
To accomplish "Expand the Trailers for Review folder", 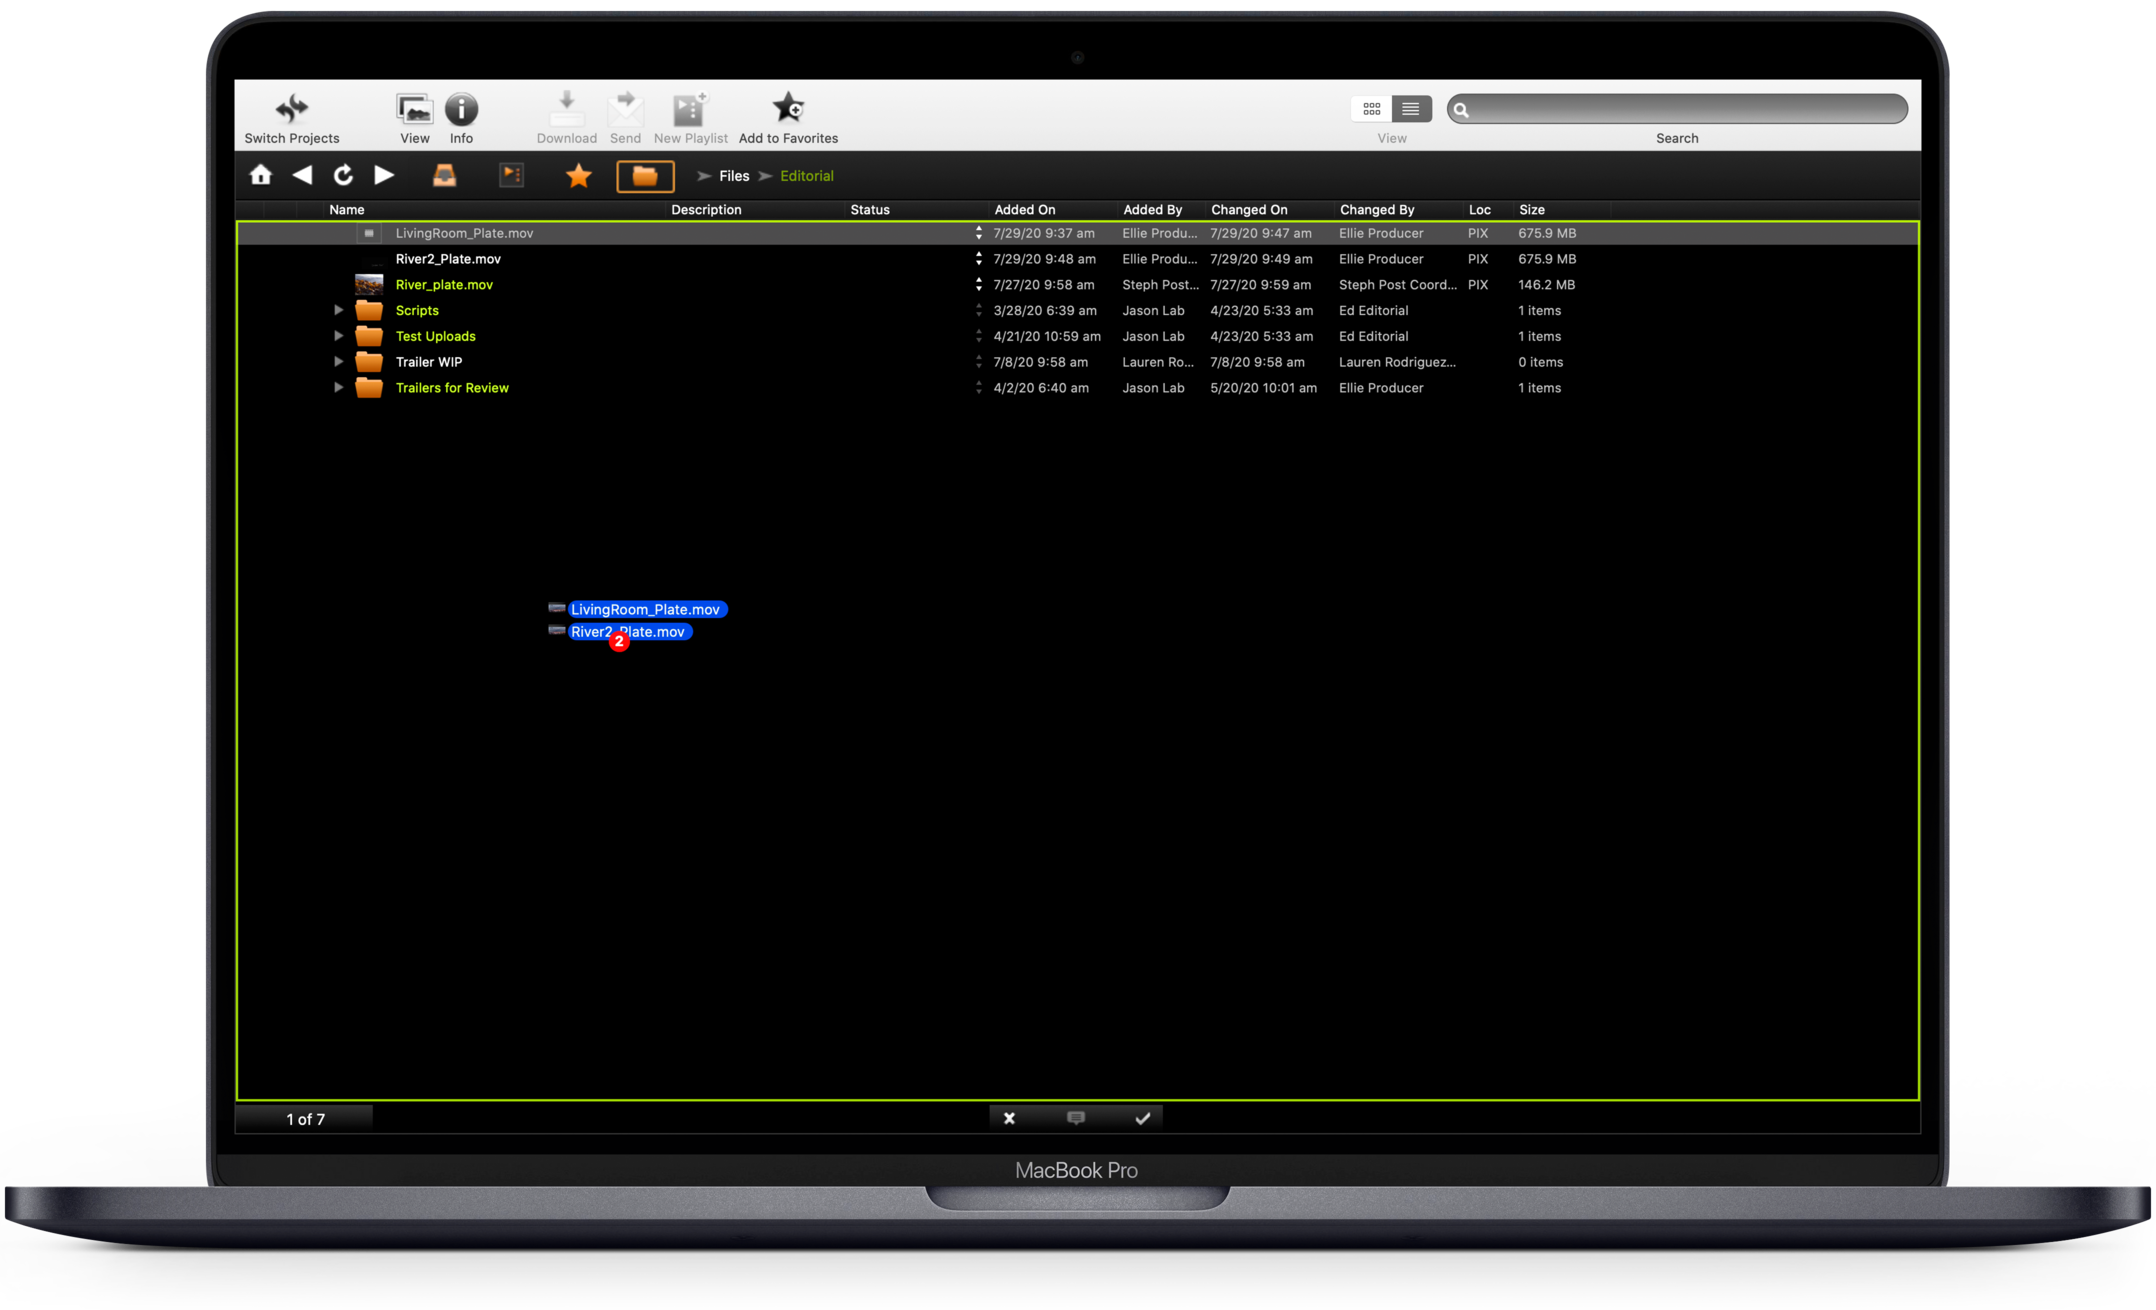I will pos(338,388).
